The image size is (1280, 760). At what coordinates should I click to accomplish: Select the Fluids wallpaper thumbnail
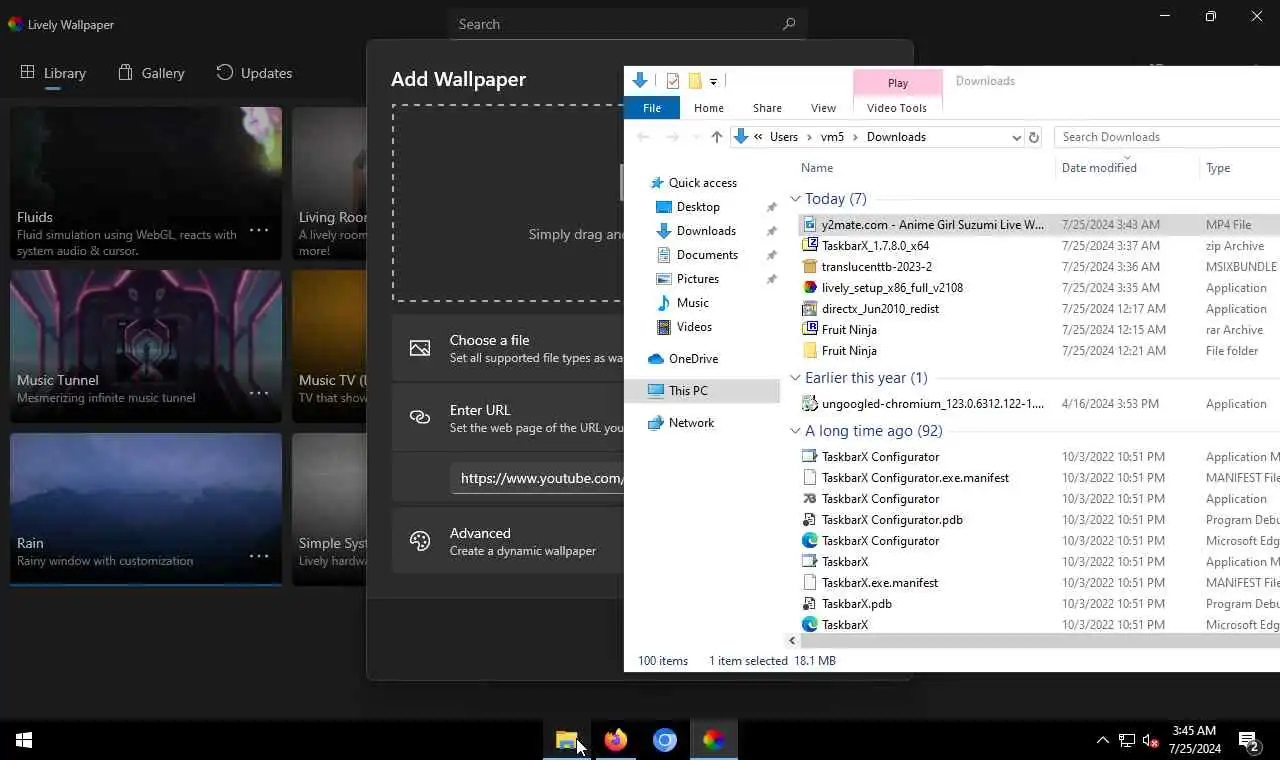[x=146, y=184]
